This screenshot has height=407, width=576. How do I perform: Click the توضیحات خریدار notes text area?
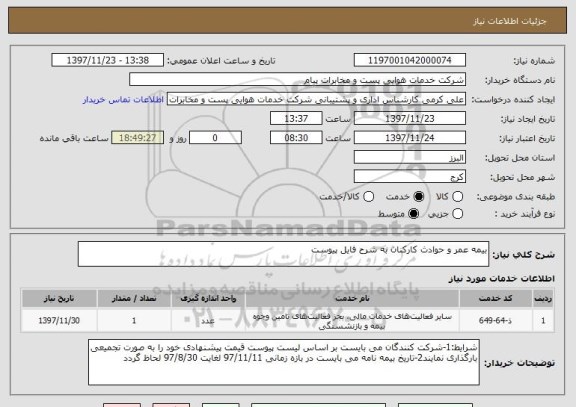(x=284, y=362)
